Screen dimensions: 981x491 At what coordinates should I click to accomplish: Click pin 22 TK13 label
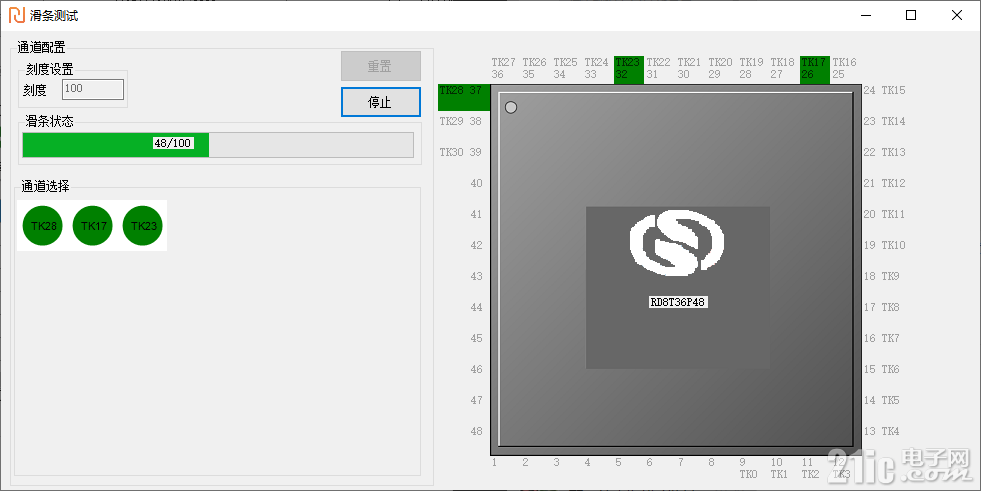(885, 152)
